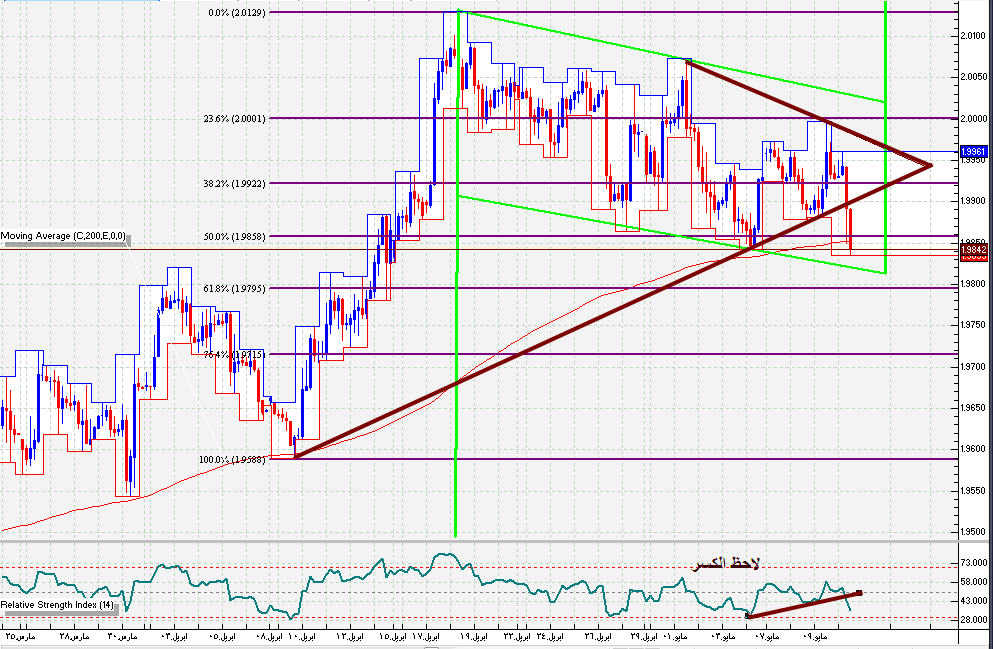The image size is (993, 649).
Task: Click the '٠١ مايو' date label
Action: point(673,636)
